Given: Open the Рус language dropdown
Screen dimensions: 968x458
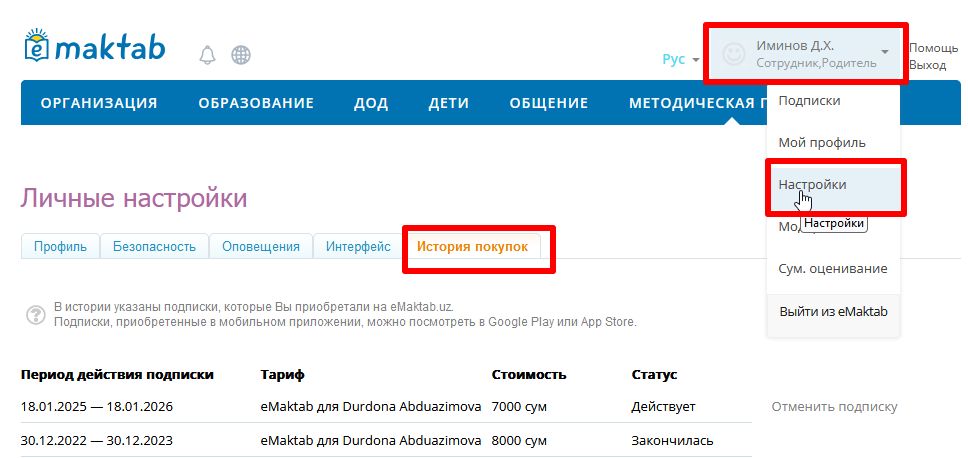Looking at the screenshot, I should tap(681, 59).
